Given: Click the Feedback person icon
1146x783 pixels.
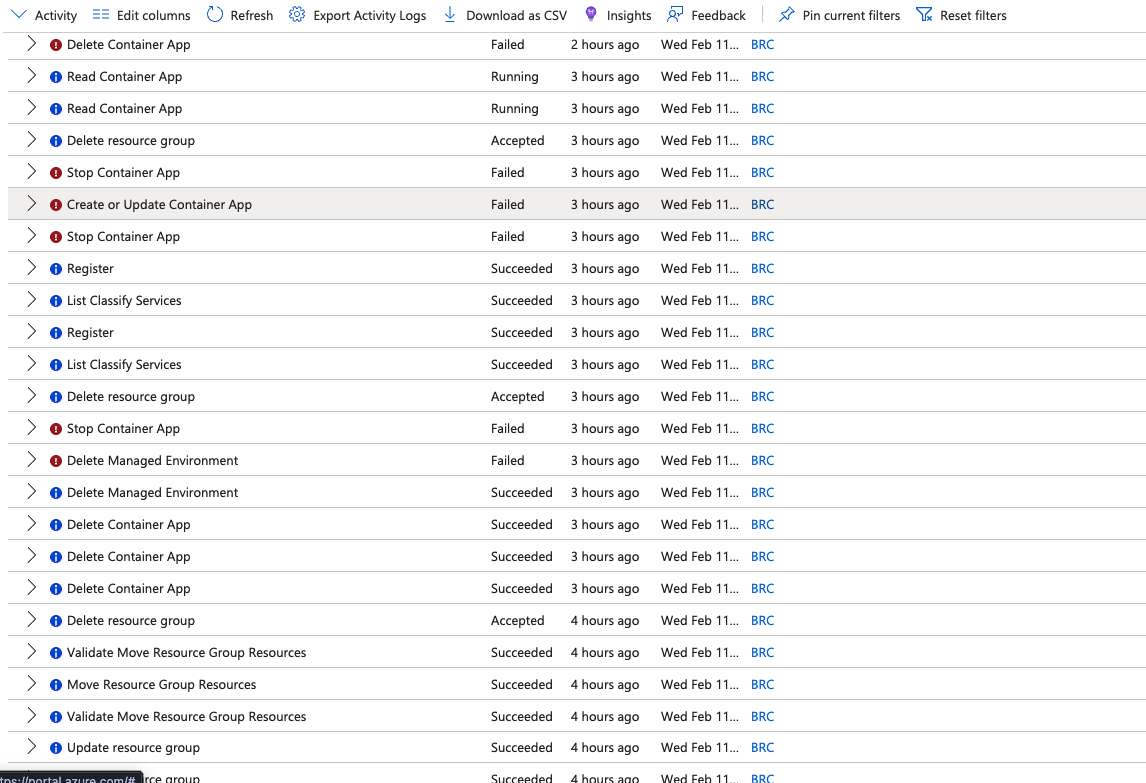Looking at the screenshot, I should [x=675, y=15].
